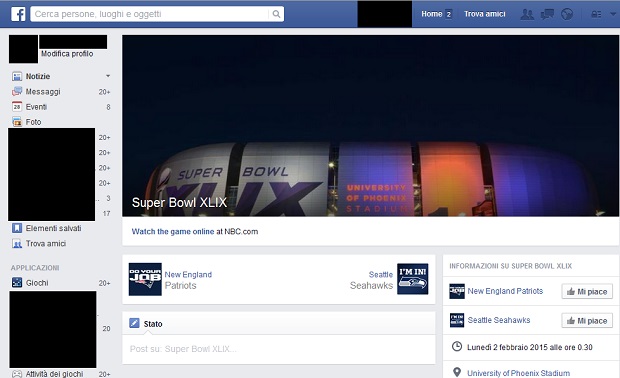Click Modifica profilo link
The width and height of the screenshot is (620, 378).
67,54
